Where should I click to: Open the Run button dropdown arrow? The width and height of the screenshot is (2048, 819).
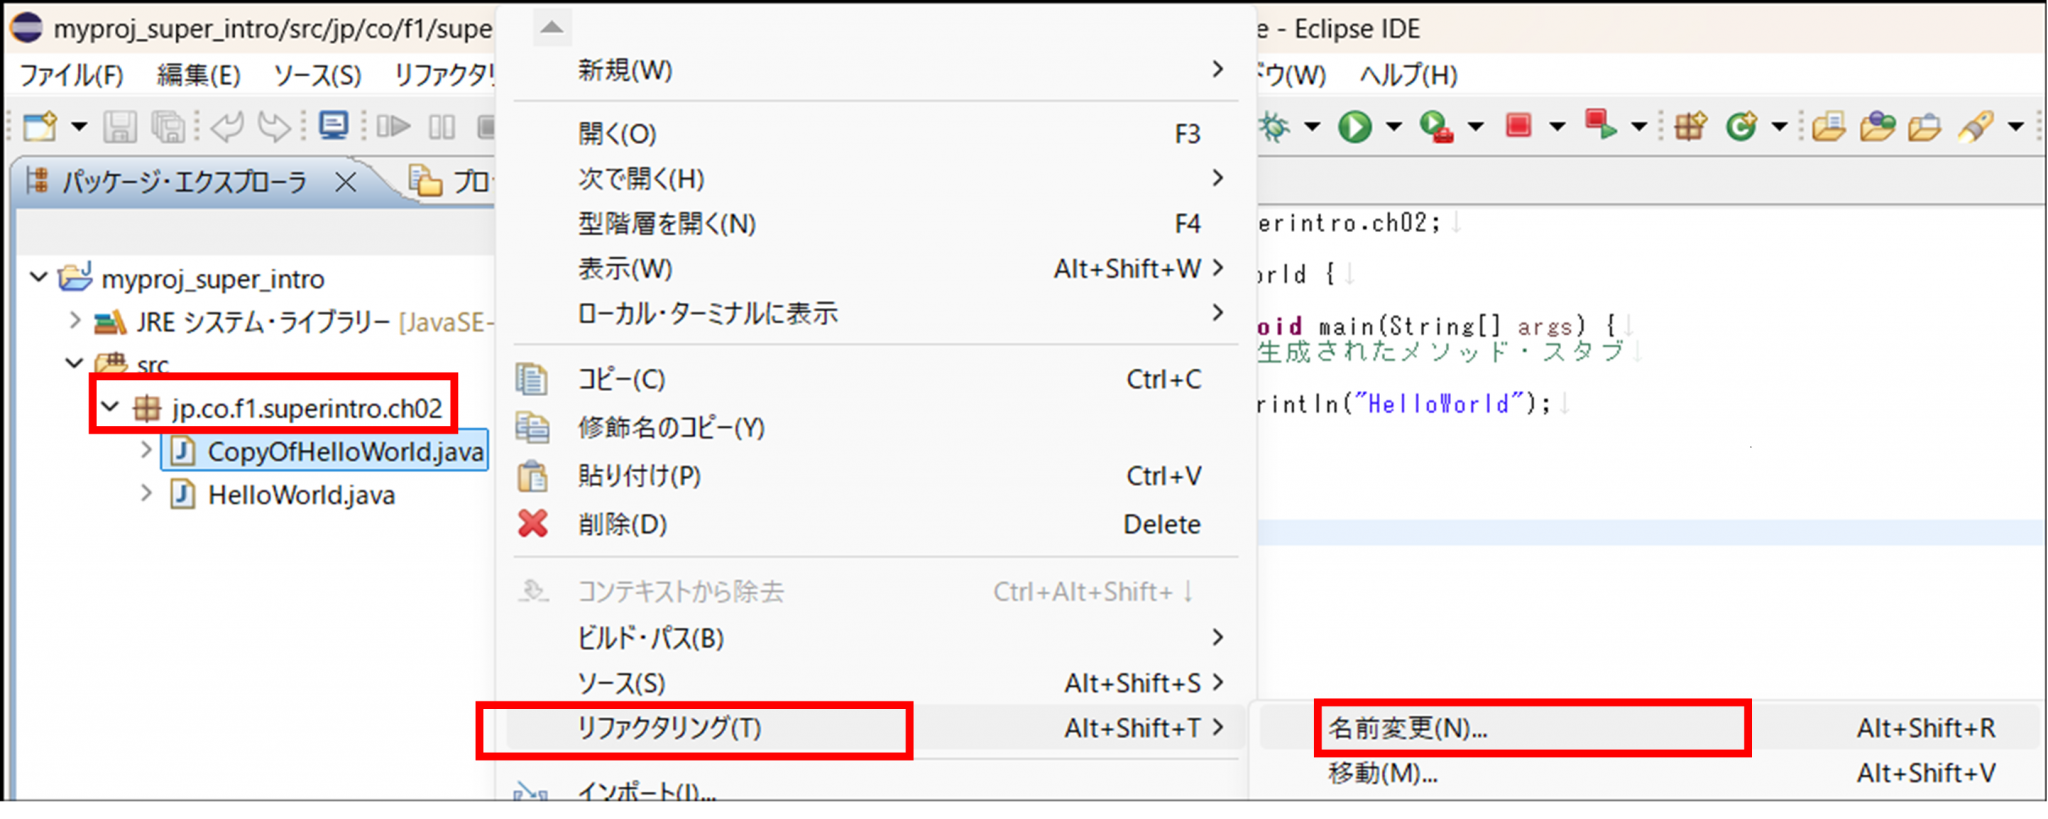tap(1393, 127)
